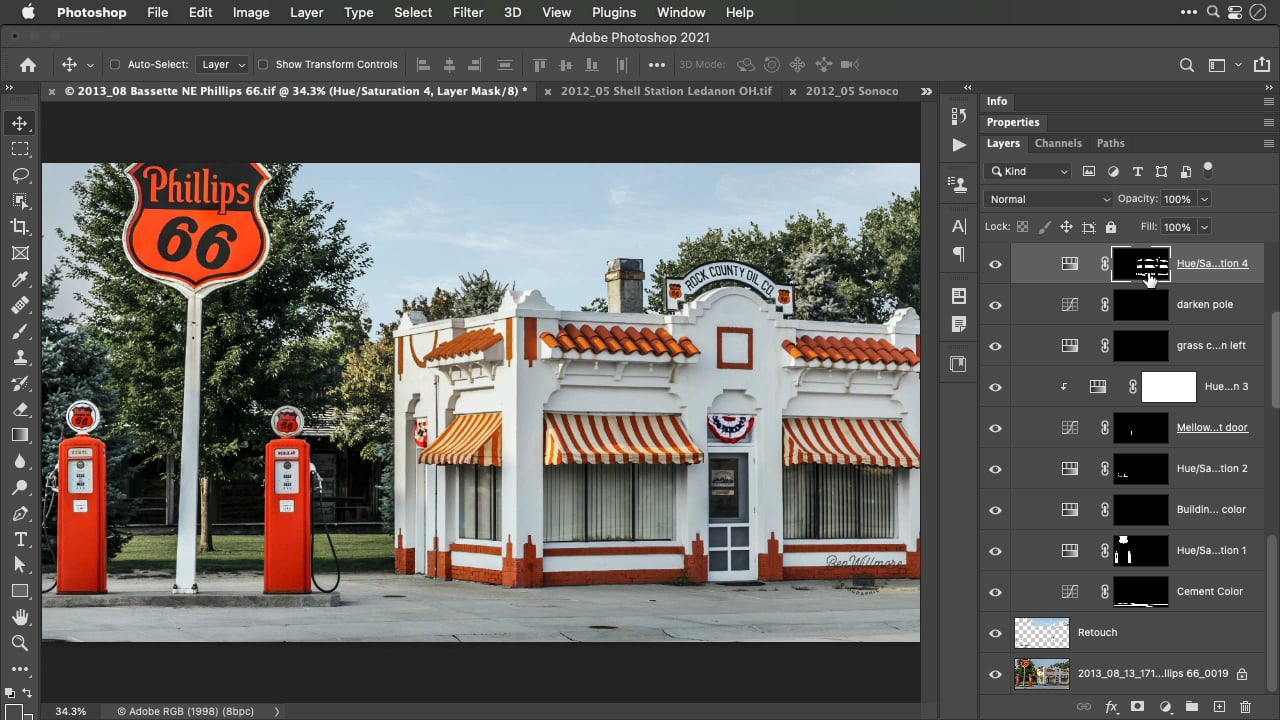Switch to the Paths tab
The height and width of the screenshot is (720, 1280).
1110,143
